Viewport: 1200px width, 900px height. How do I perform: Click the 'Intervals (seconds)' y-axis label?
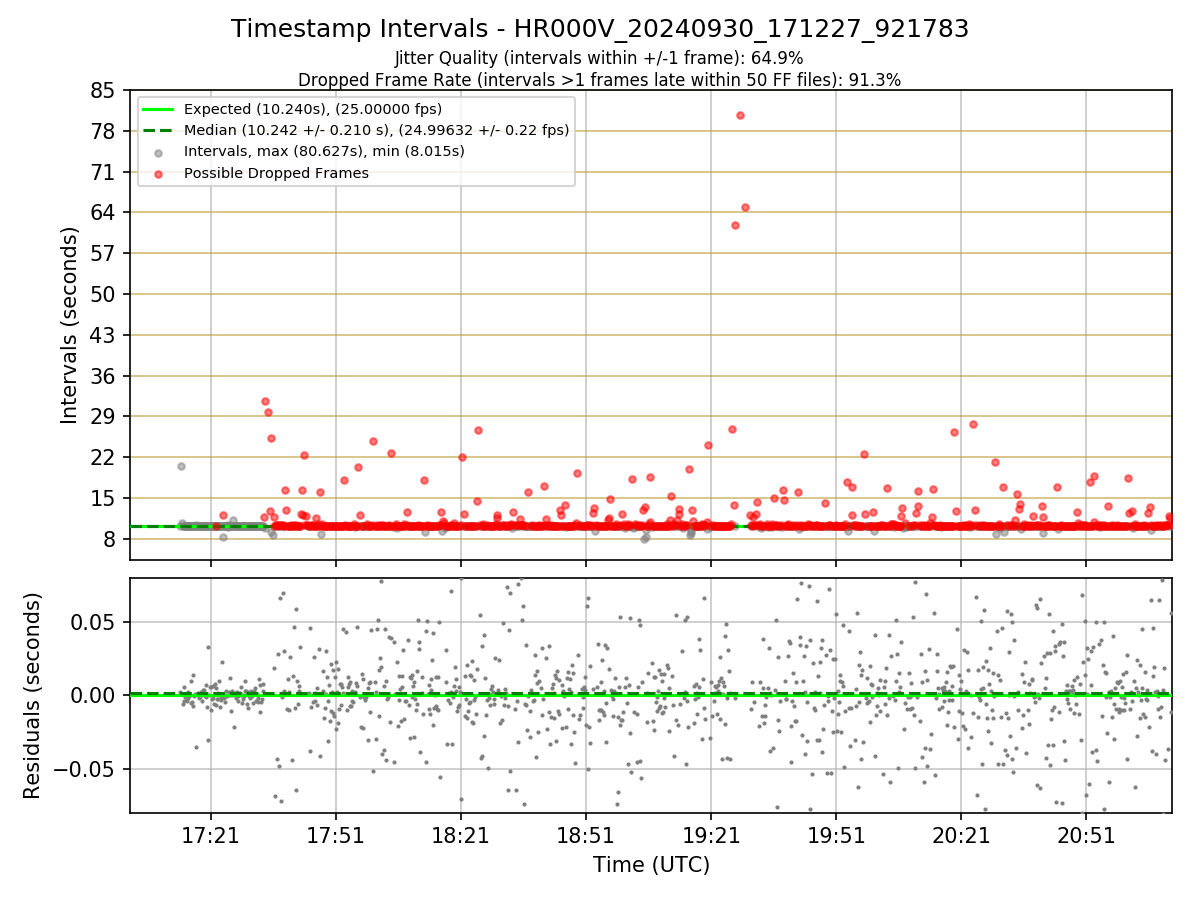coord(69,325)
